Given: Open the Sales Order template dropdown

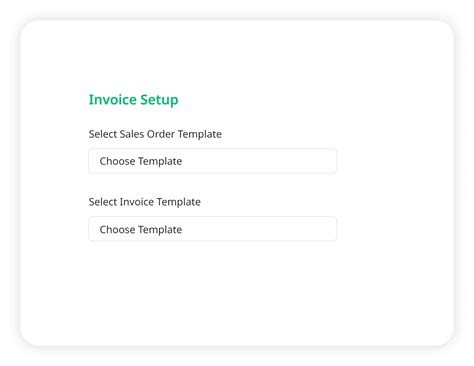Looking at the screenshot, I should pos(212,161).
